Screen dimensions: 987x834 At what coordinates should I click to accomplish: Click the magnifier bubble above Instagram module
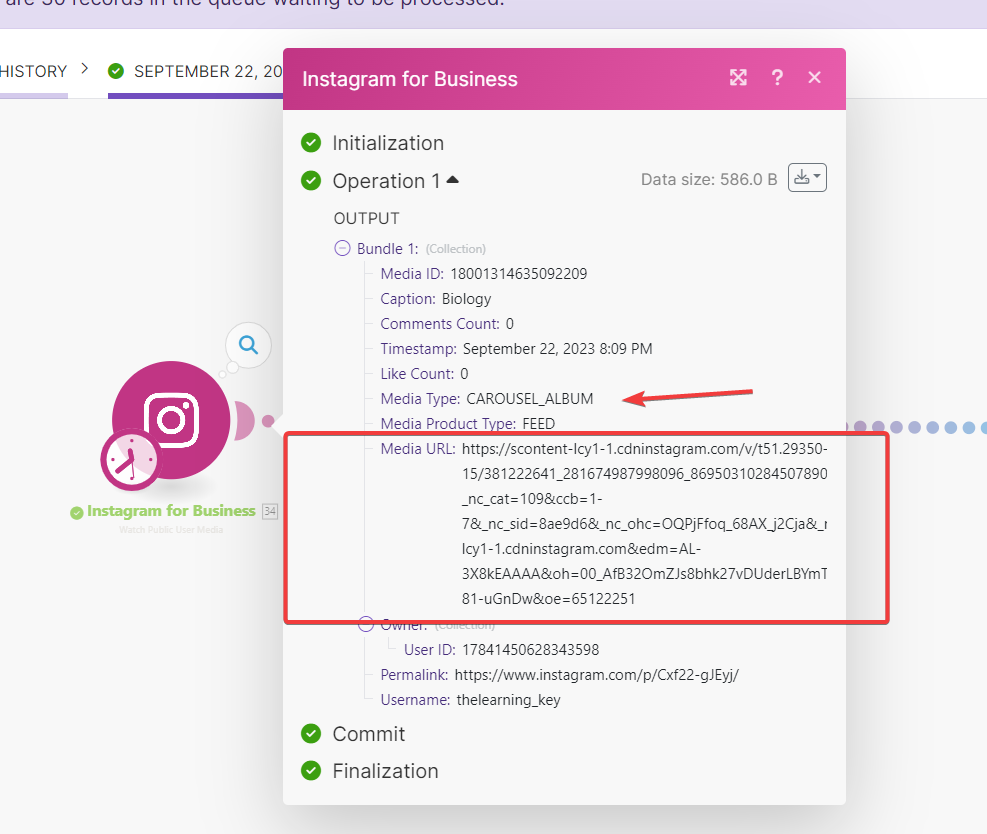point(249,345)
